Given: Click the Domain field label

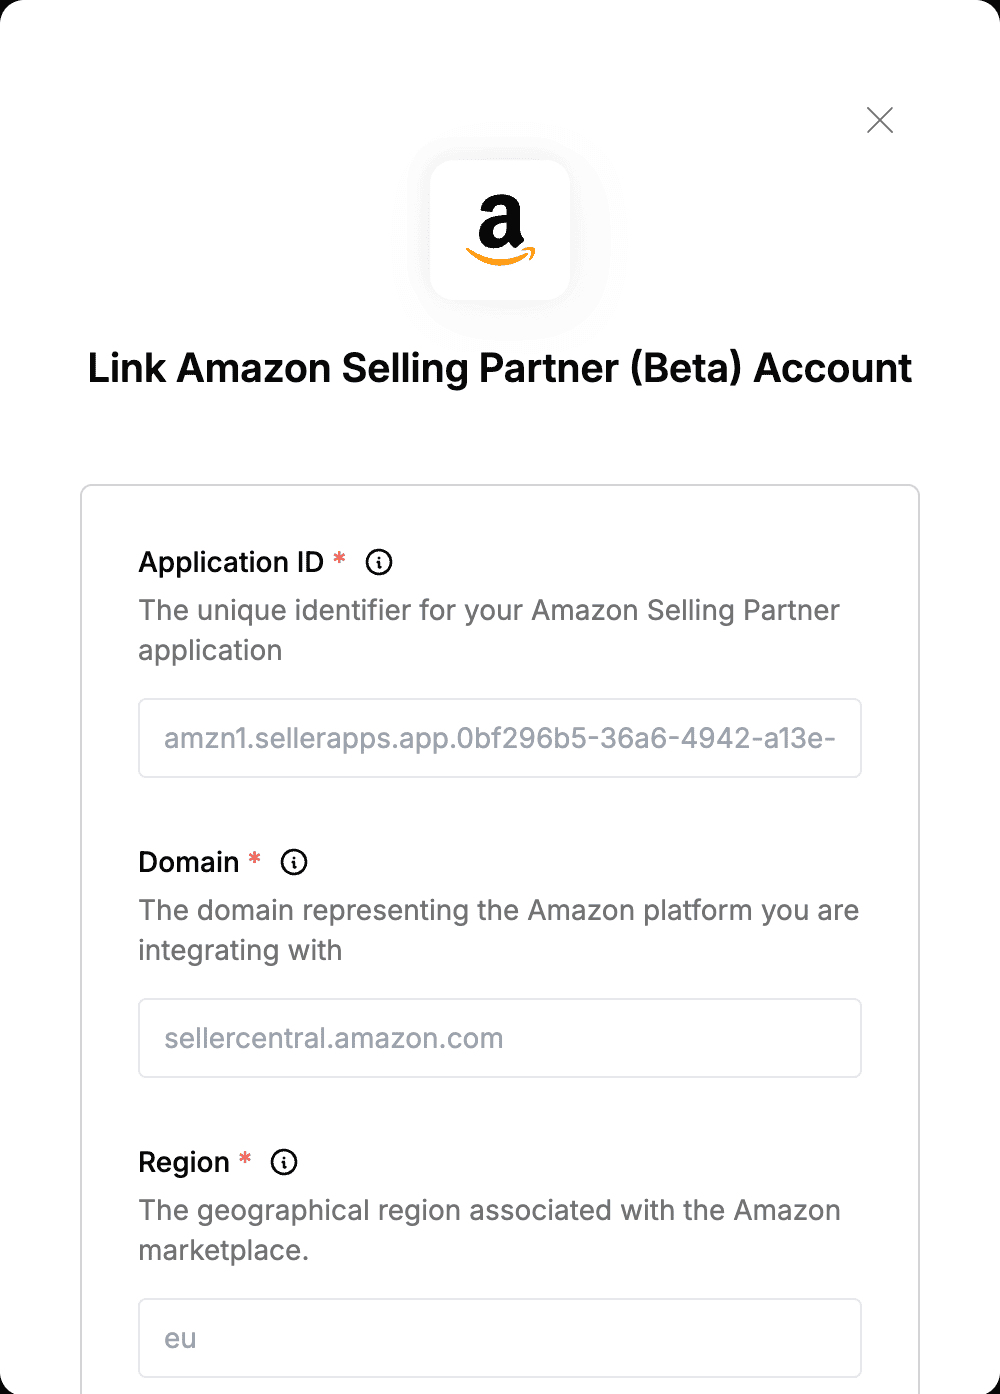Looking at the screenshot, I should click(189, 862).
